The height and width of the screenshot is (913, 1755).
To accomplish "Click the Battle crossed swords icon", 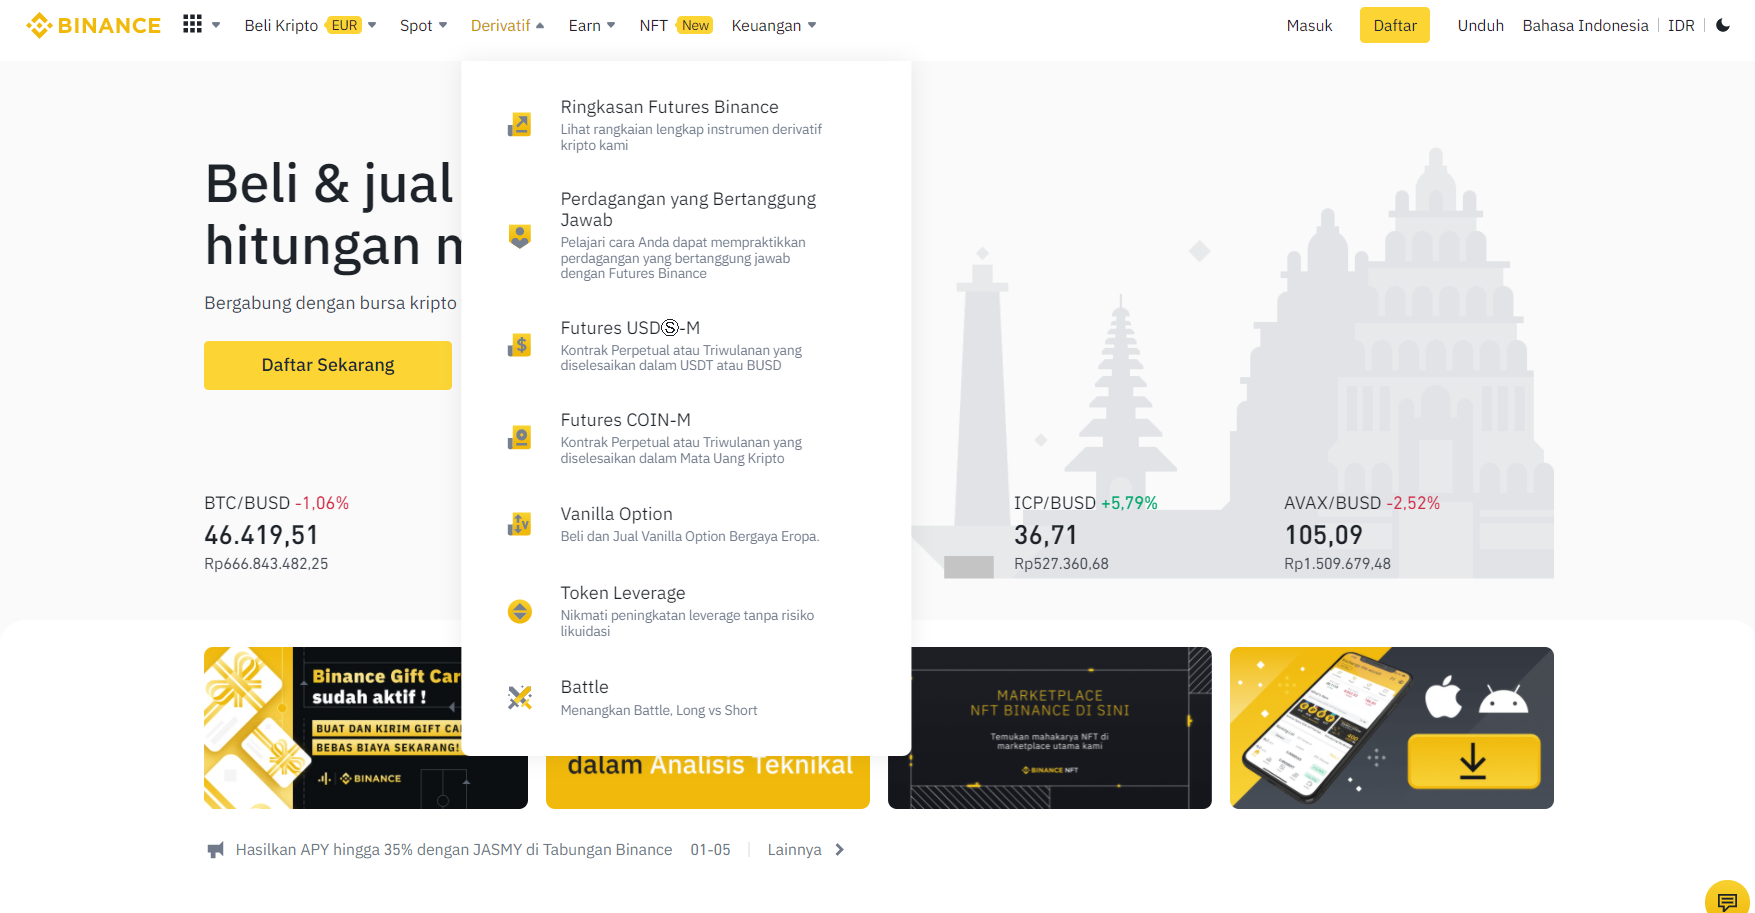I will (x=520, y=698).
